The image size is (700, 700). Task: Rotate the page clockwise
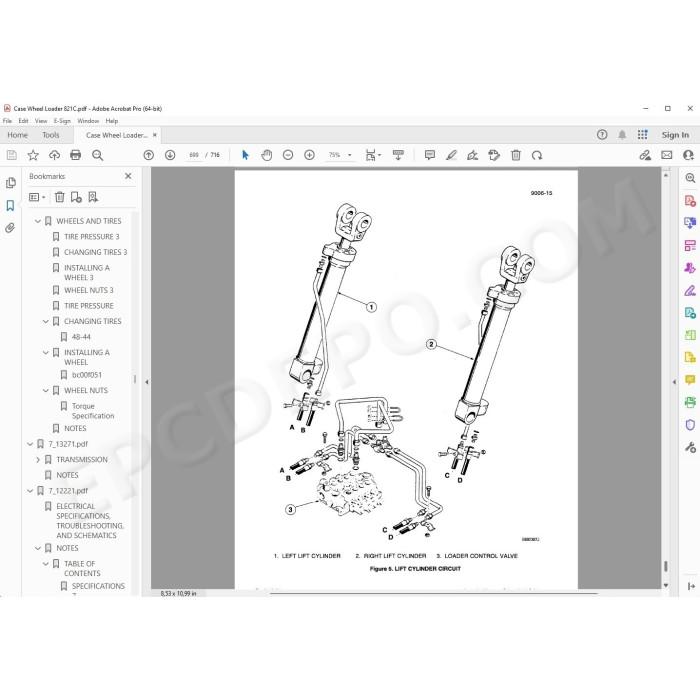[x=537, y=155]
